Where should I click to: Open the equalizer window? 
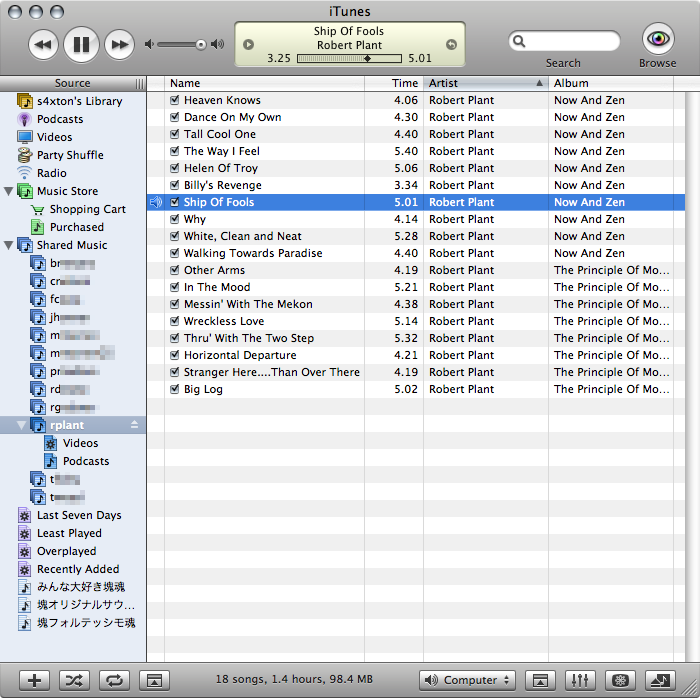click(x=580, y=680)
